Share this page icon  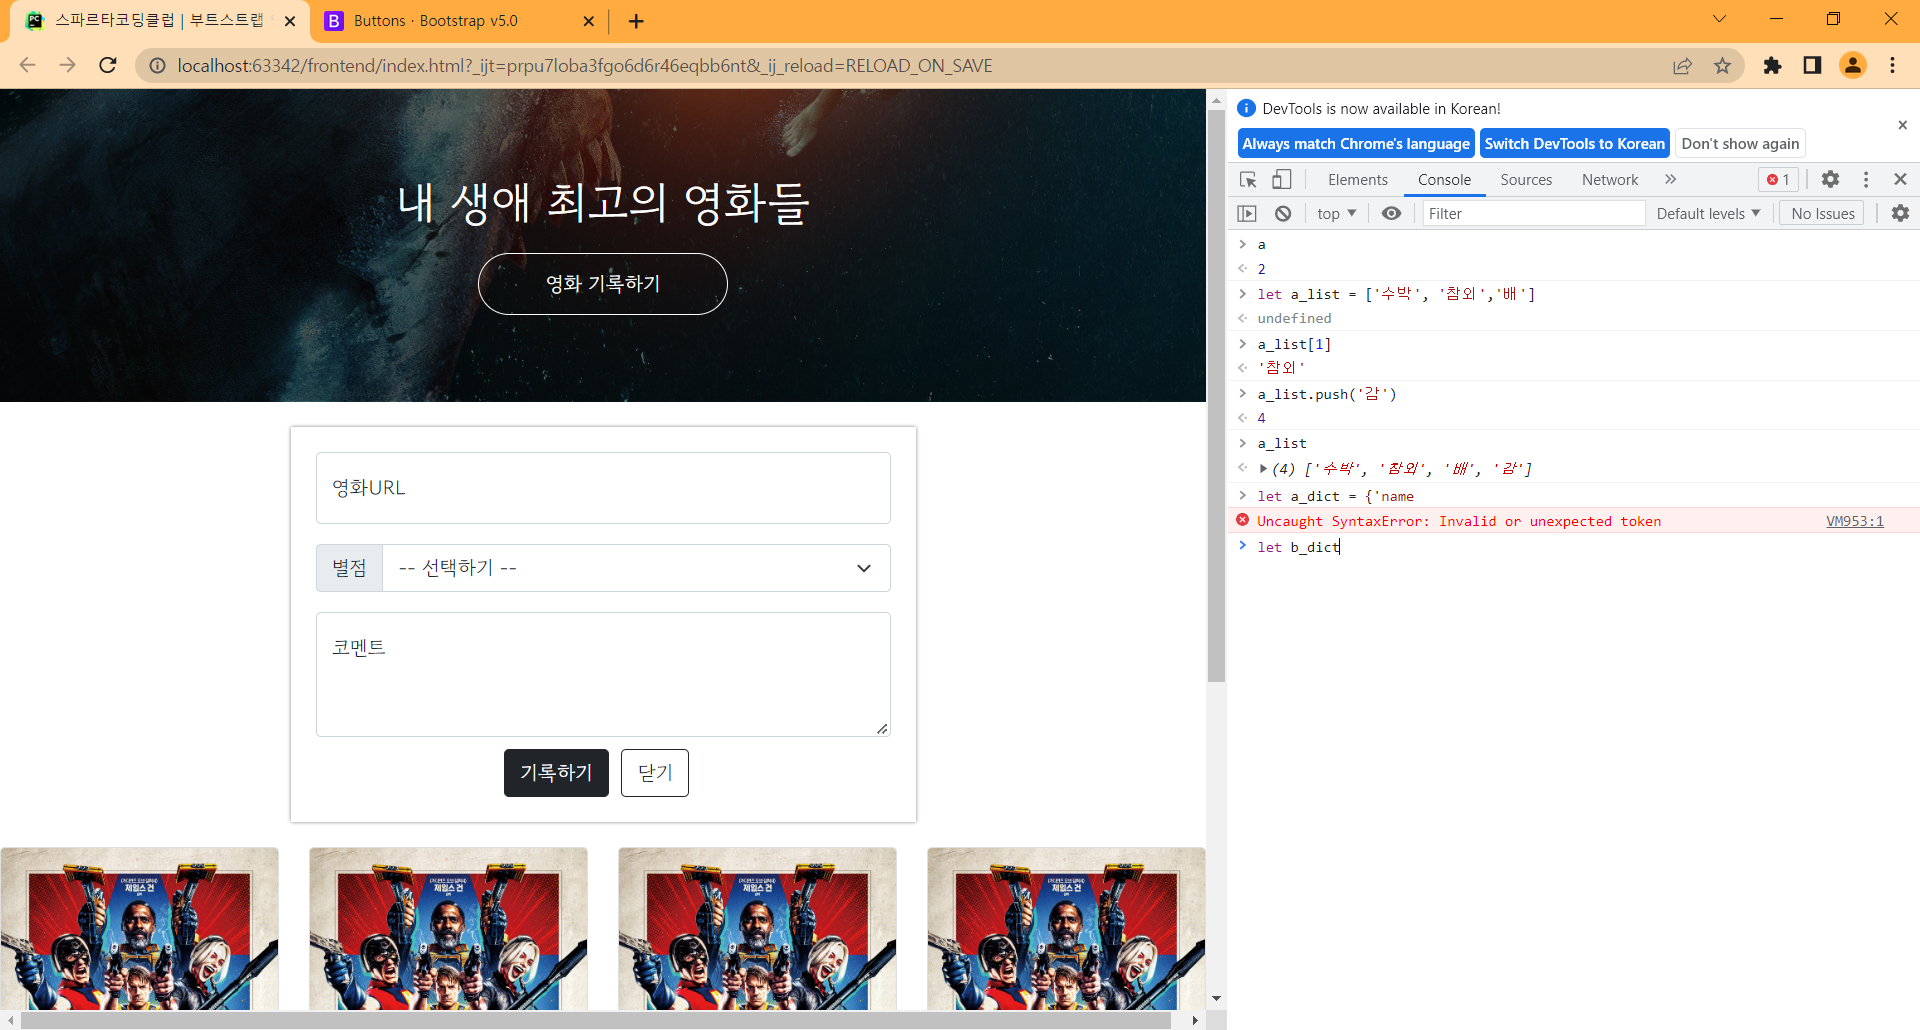pos(1682,65)
